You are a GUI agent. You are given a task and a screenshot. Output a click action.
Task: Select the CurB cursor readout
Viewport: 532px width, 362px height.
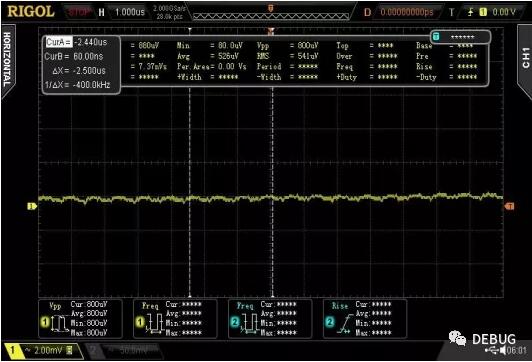(74, 56)
